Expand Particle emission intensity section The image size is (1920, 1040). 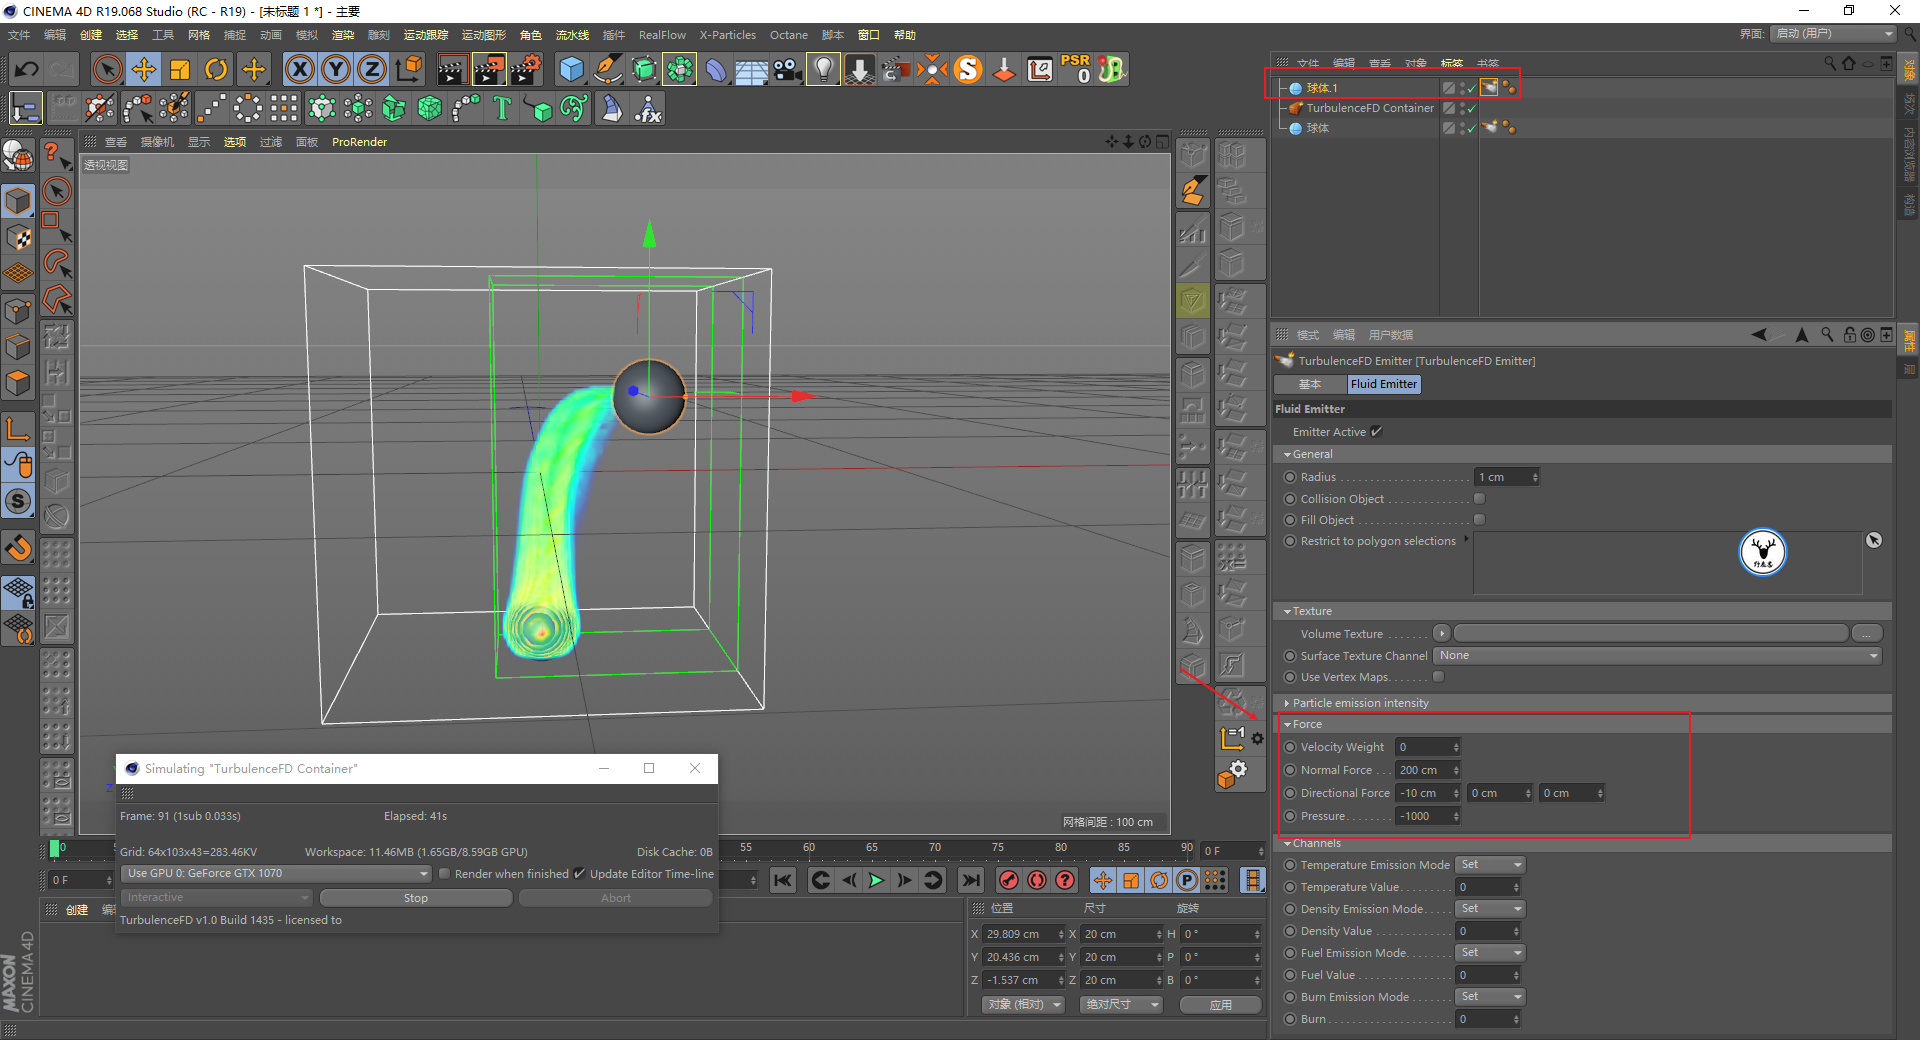point(1360,703)
